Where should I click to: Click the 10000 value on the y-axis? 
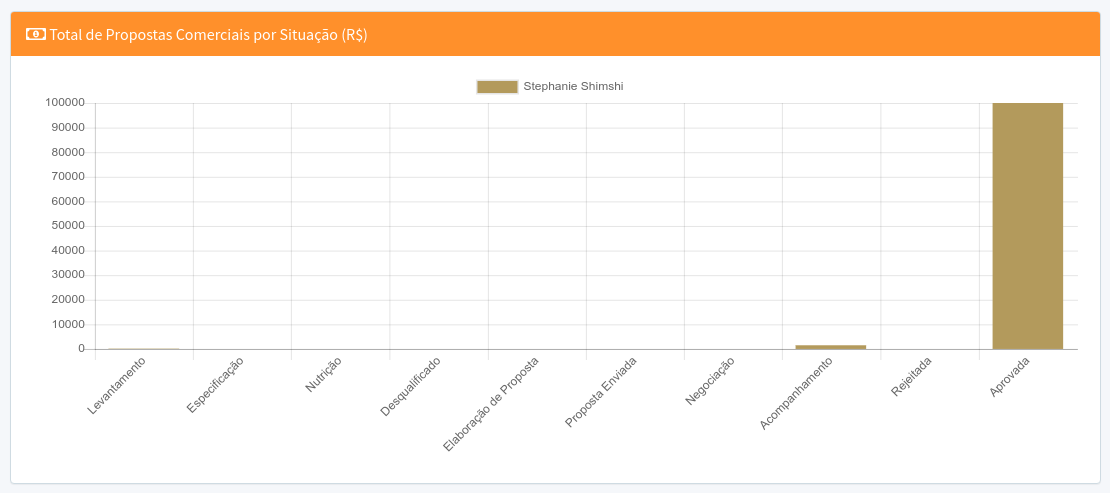pos(67,324)
